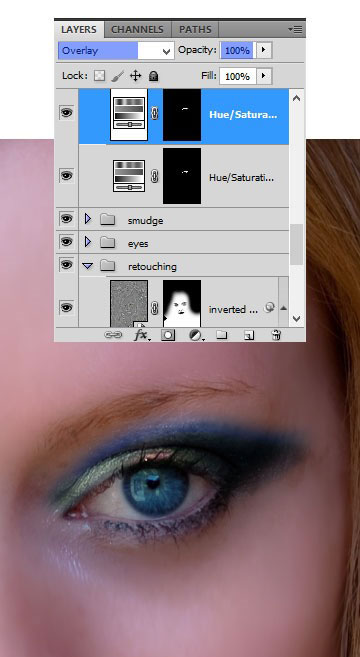Click the layers scrollbar down arrow
Viewport: 360px width, 657px height.
tap(296, 318)
